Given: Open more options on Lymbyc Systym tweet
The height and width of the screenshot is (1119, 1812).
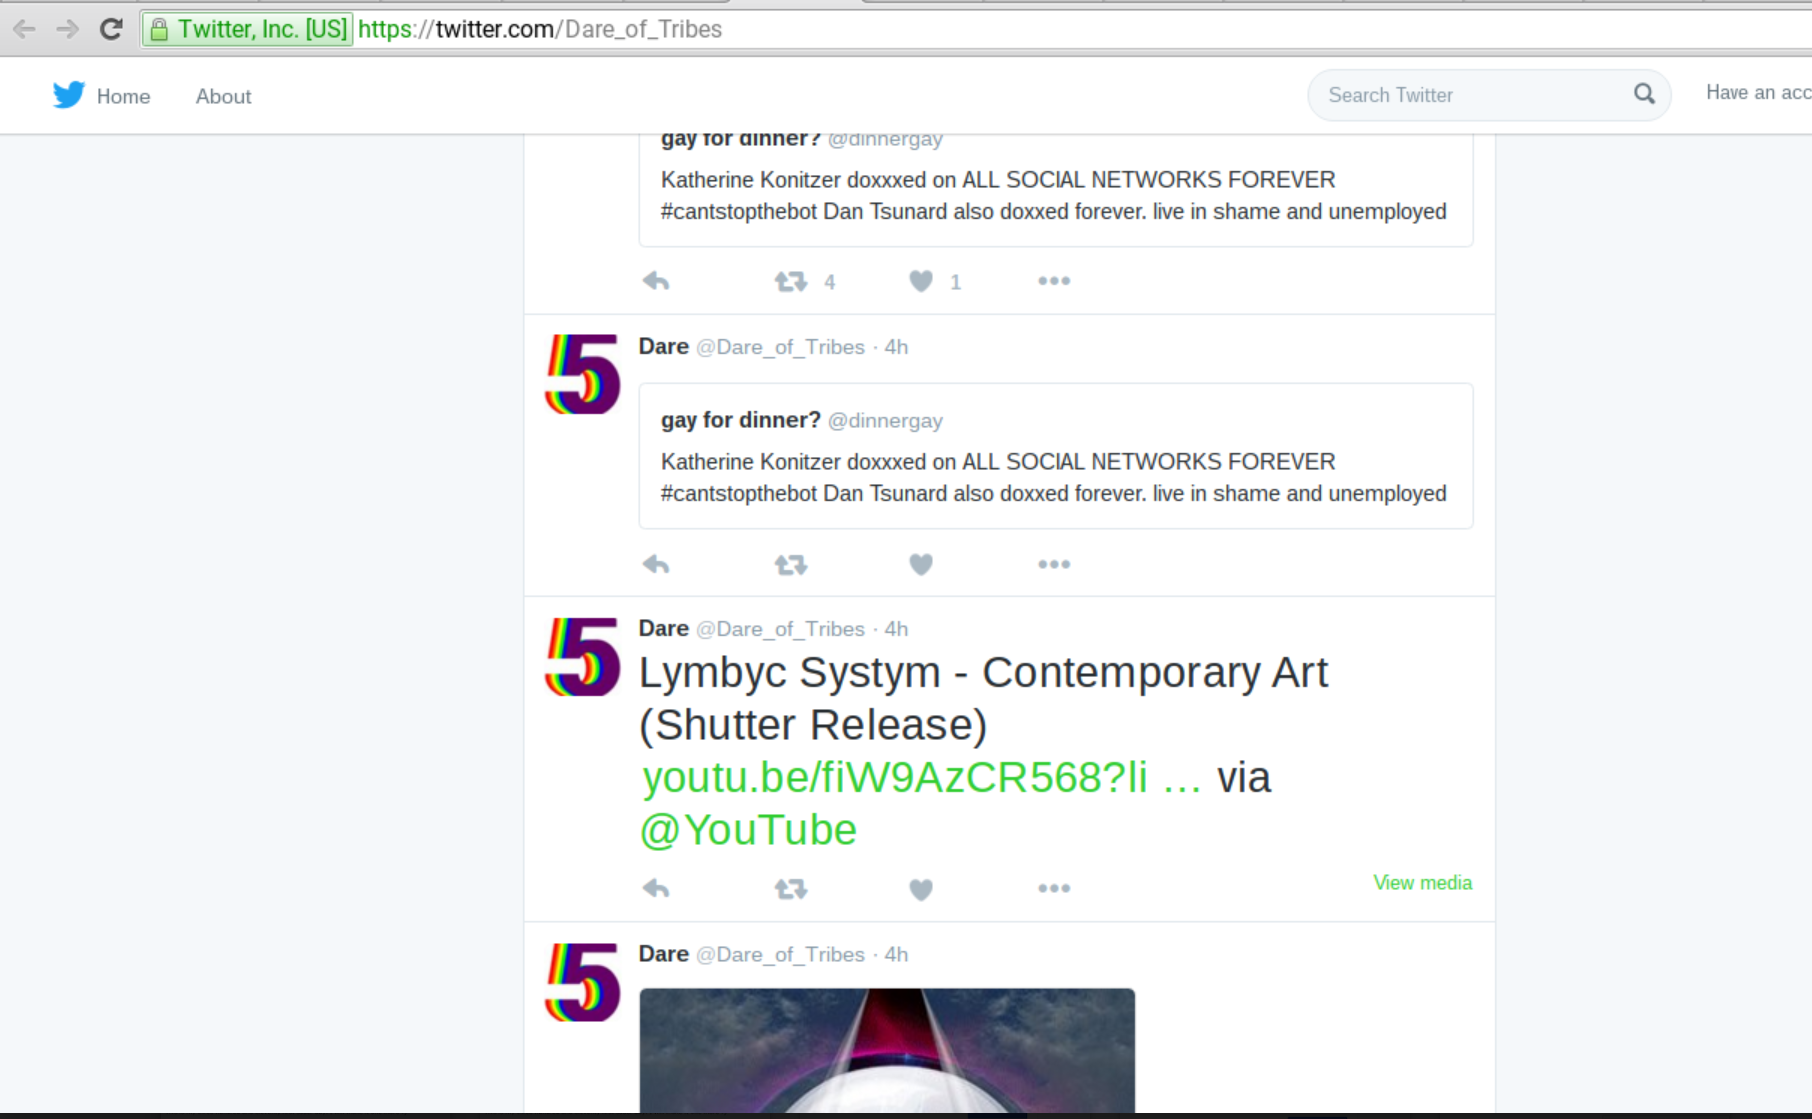Looking at the screenshot, I should 1054,888.
